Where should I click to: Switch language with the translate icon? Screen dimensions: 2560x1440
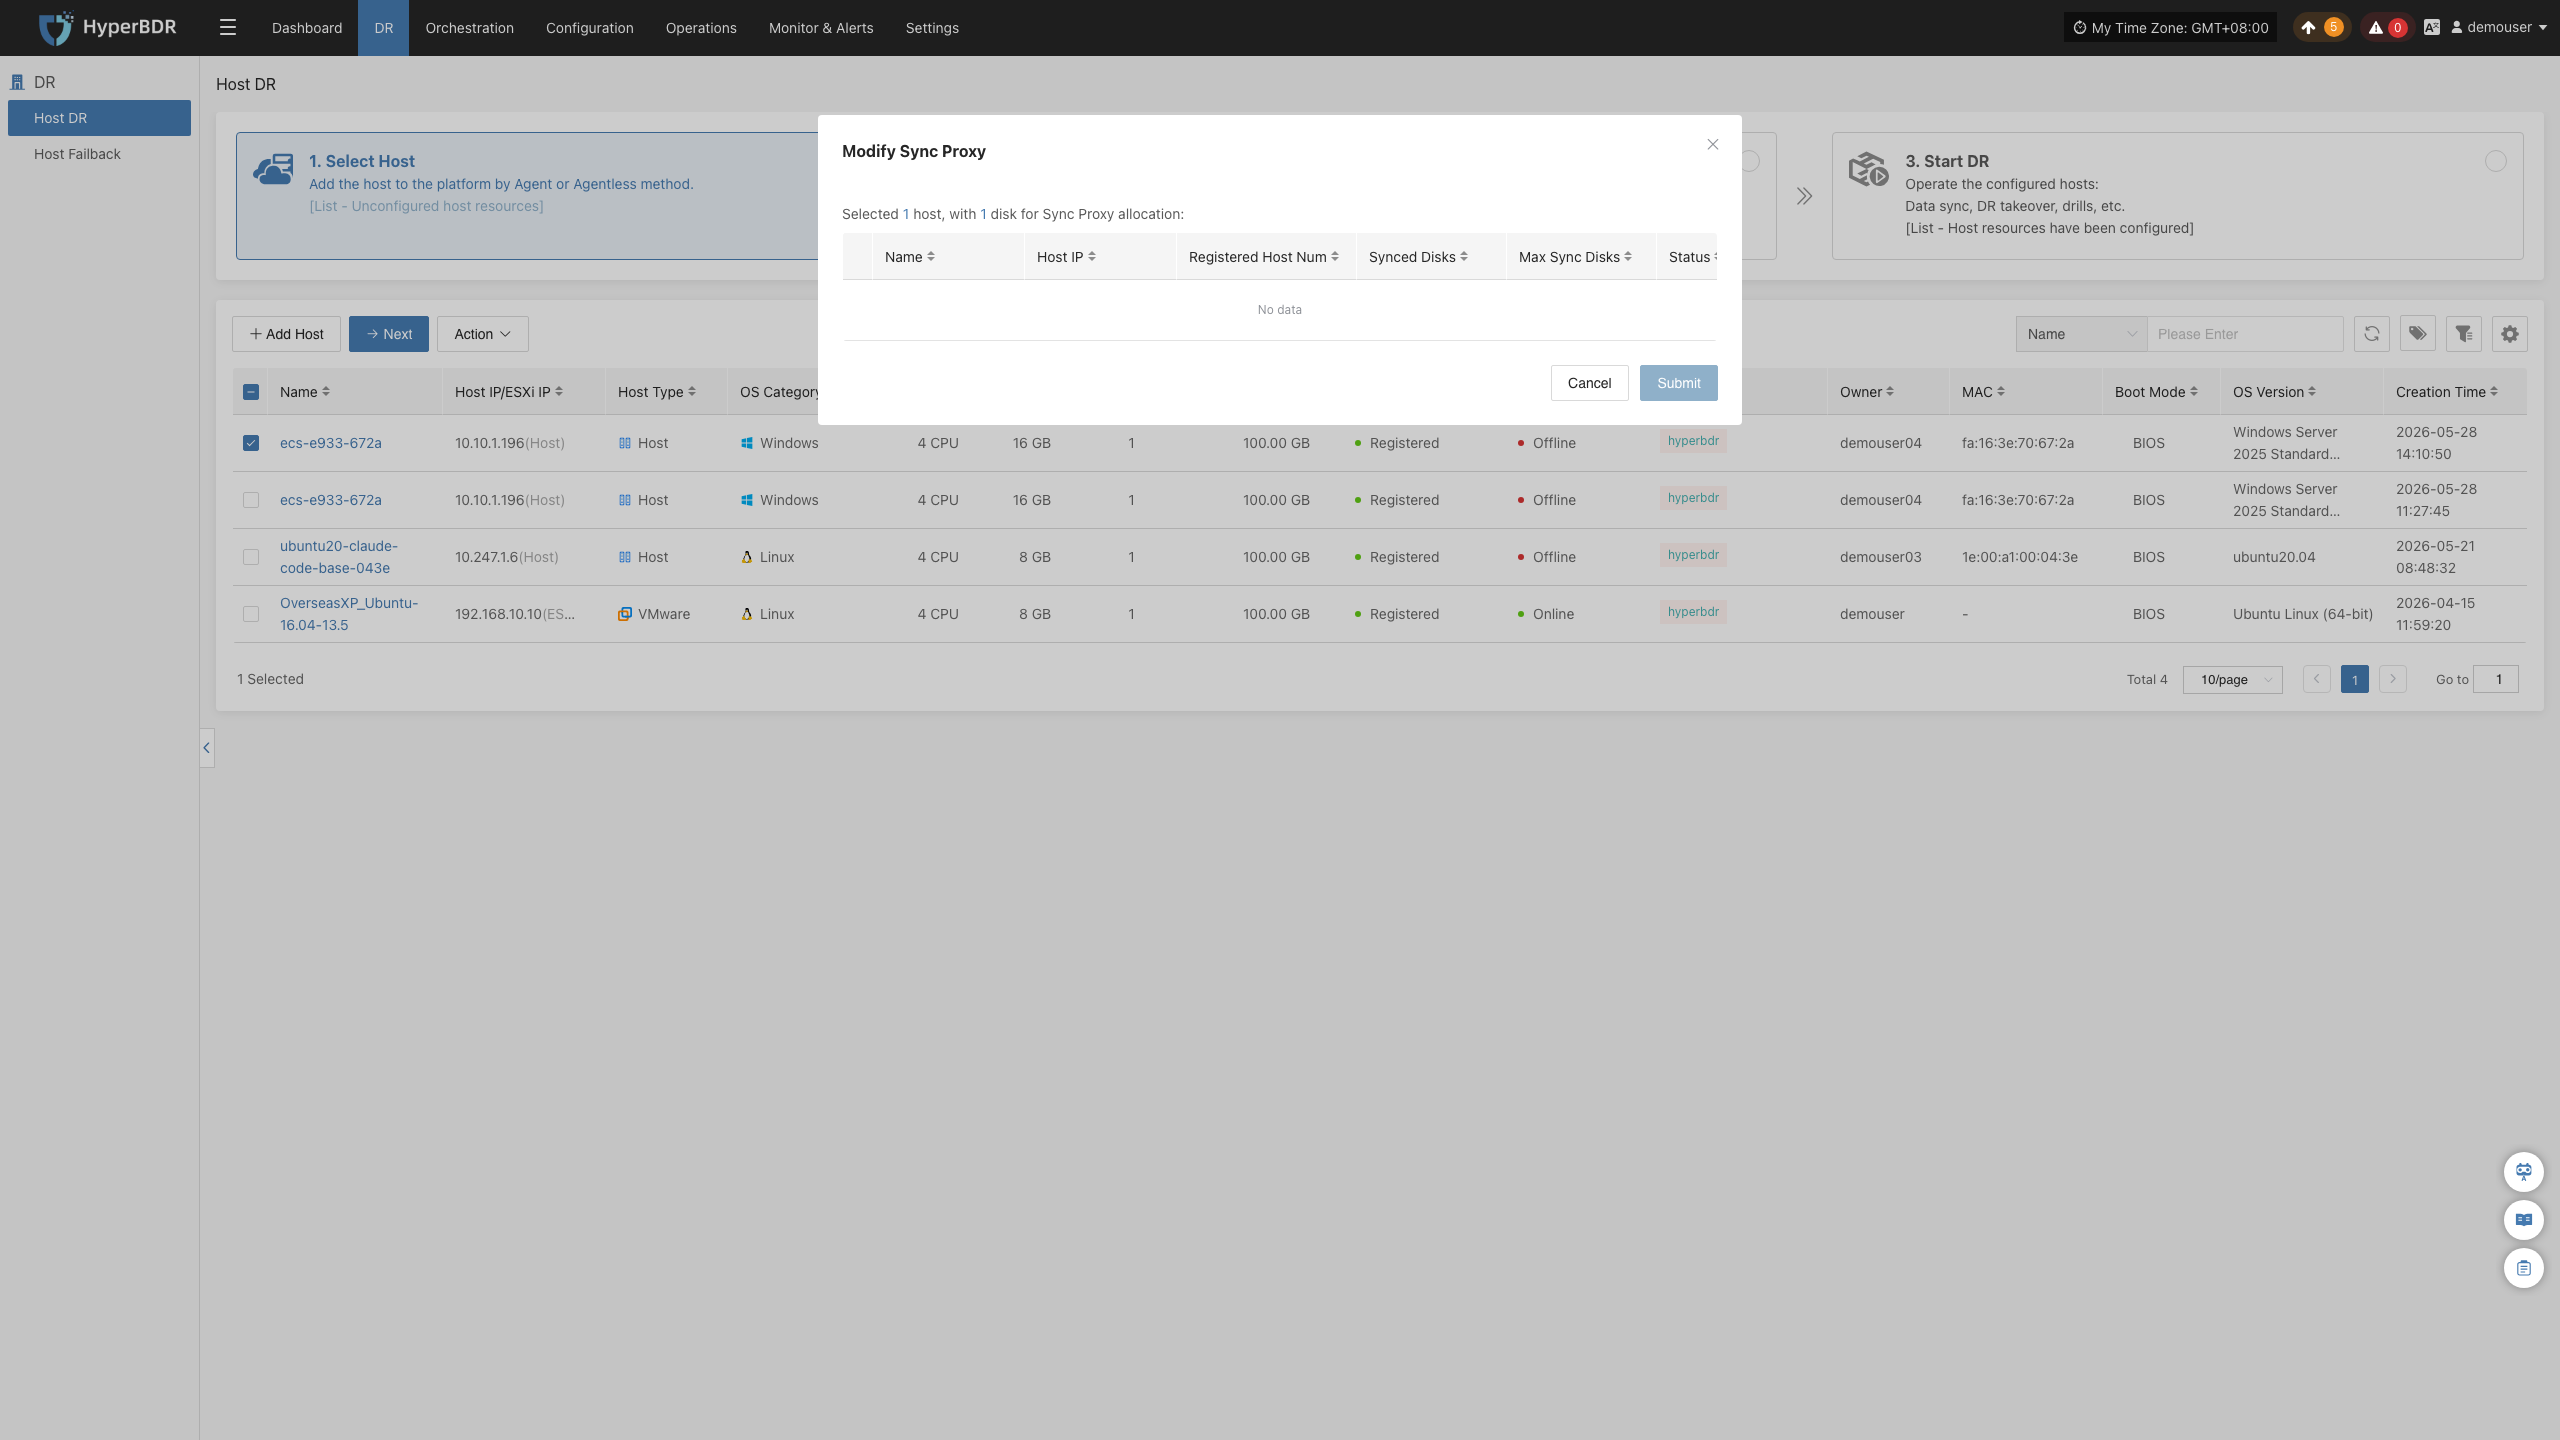(x=2432, y=28)
